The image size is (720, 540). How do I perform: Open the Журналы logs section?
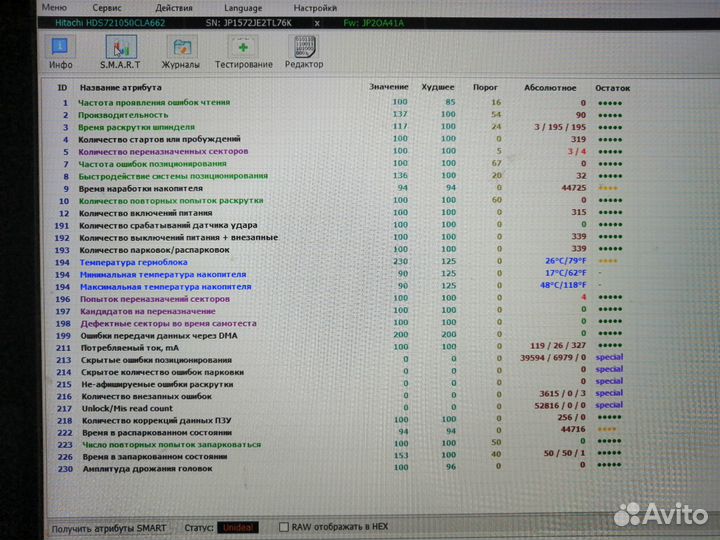point(181,52)
